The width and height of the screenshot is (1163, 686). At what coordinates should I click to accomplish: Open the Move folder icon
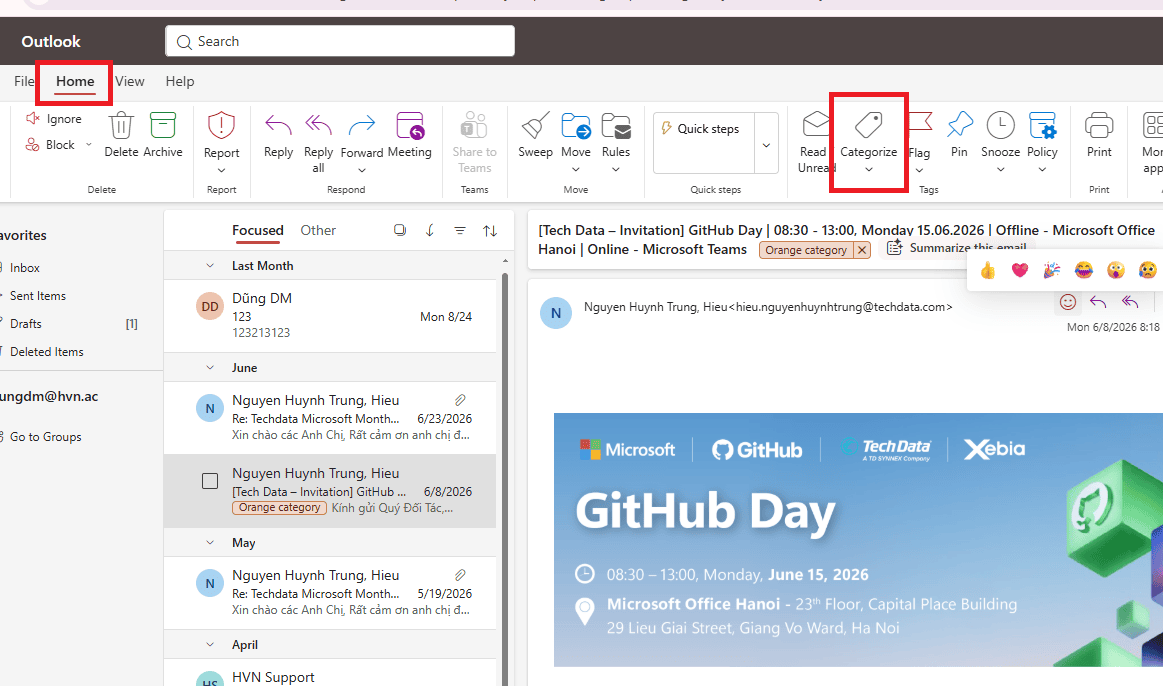coord(576,125)
